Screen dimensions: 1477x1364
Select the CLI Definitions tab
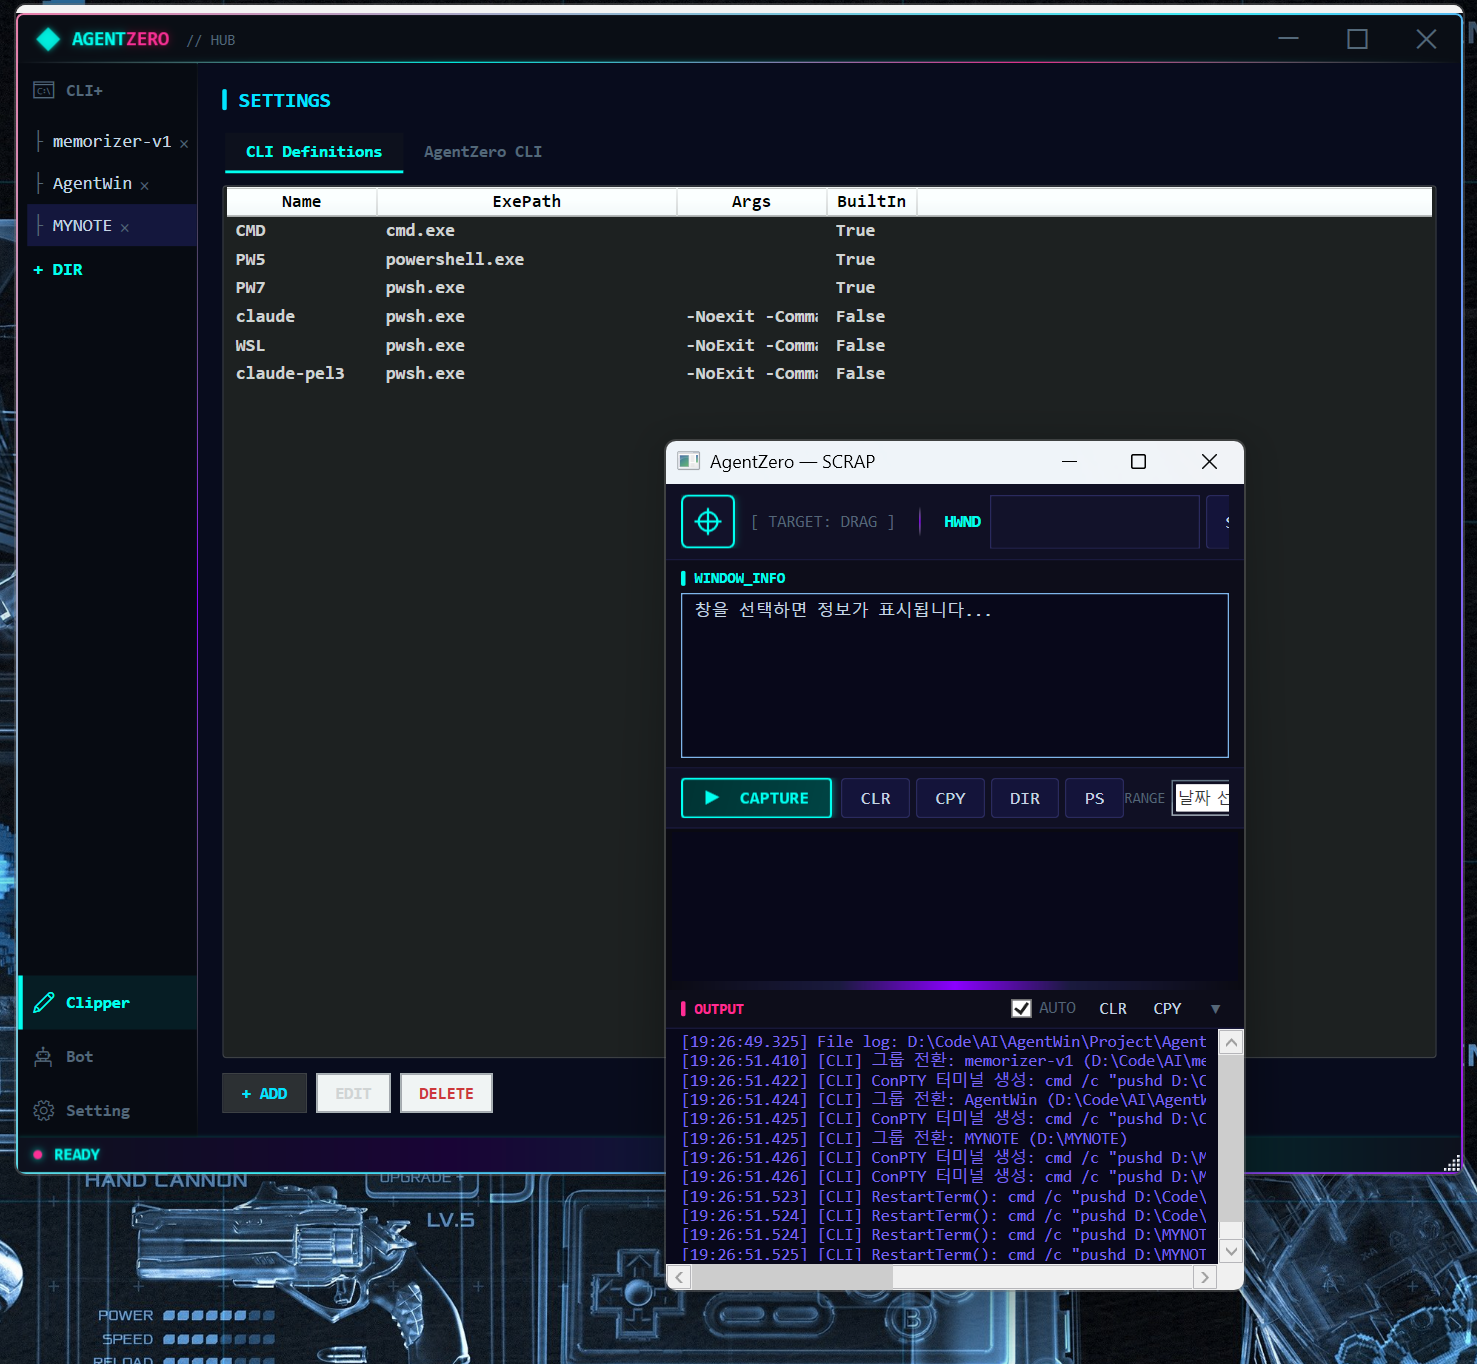coord(314,152)
